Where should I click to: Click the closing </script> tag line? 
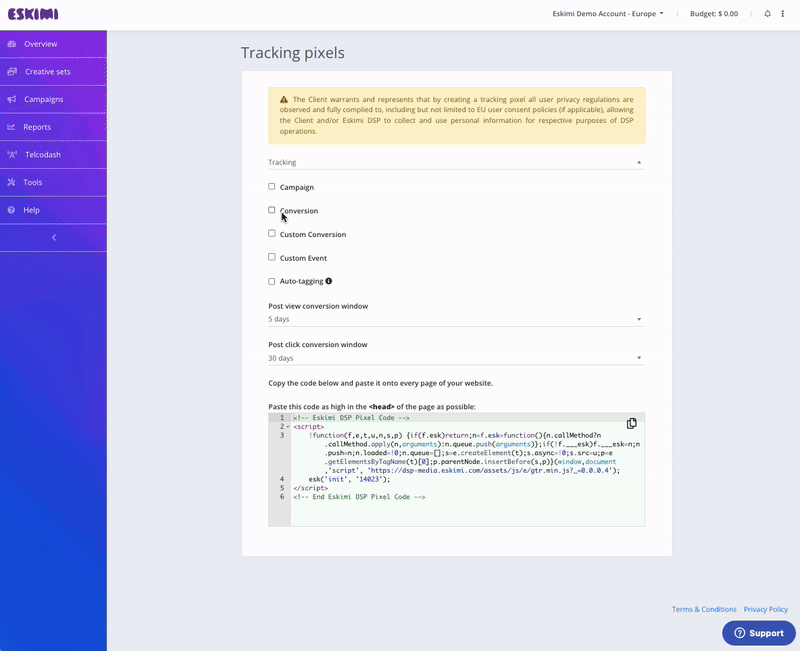(311, 488)
